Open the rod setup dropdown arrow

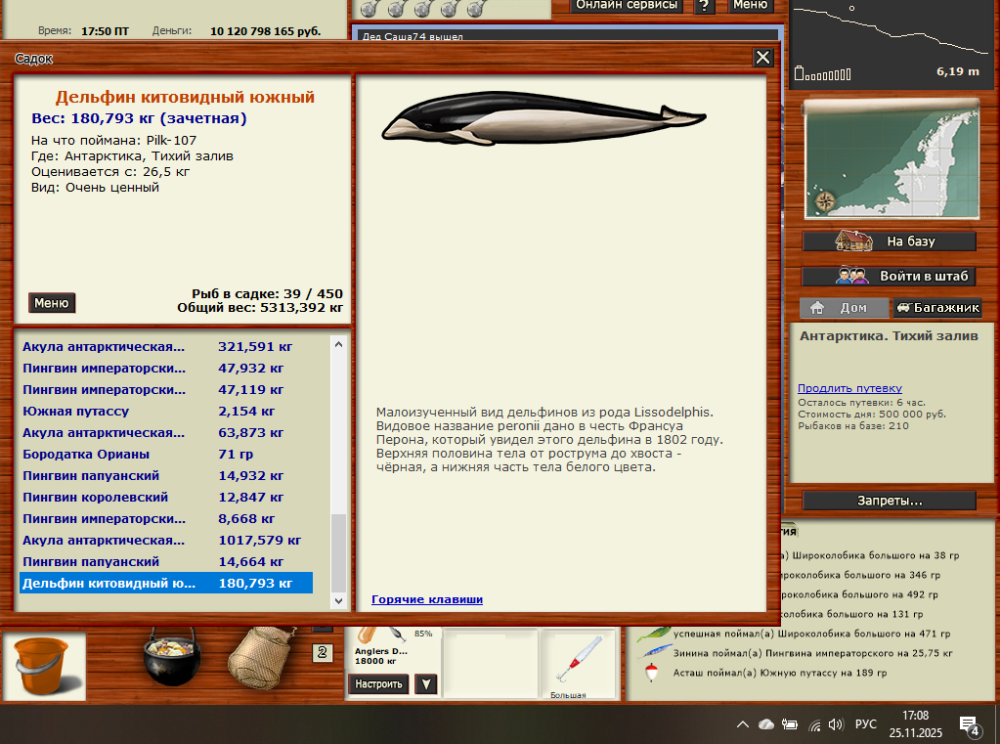[426, 684]
